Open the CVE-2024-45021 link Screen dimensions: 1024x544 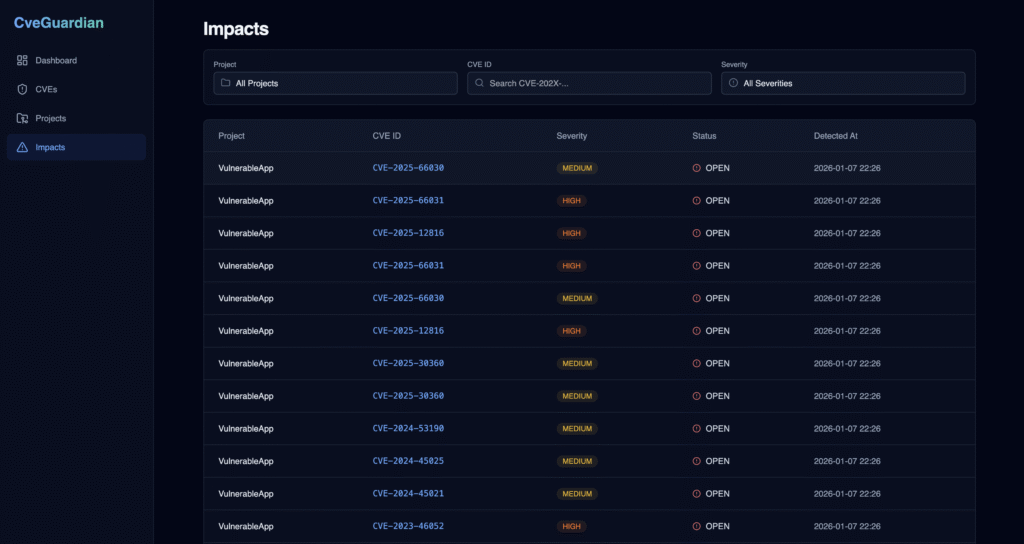pos(408,494)
